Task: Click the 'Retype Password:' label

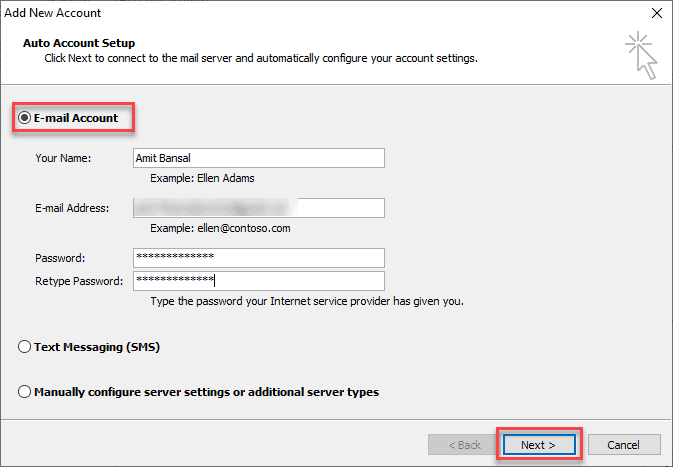Action: click(79, 281)
